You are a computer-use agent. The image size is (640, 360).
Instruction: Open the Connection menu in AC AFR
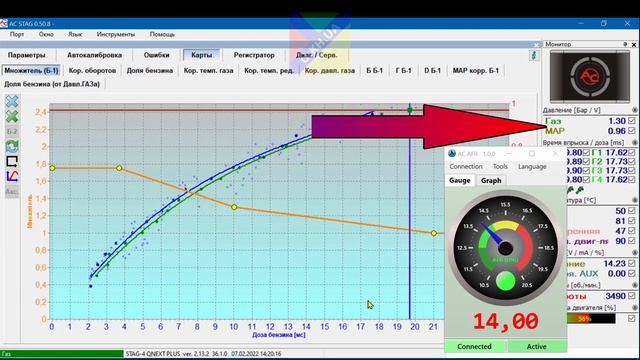click(x=466, y=167)
